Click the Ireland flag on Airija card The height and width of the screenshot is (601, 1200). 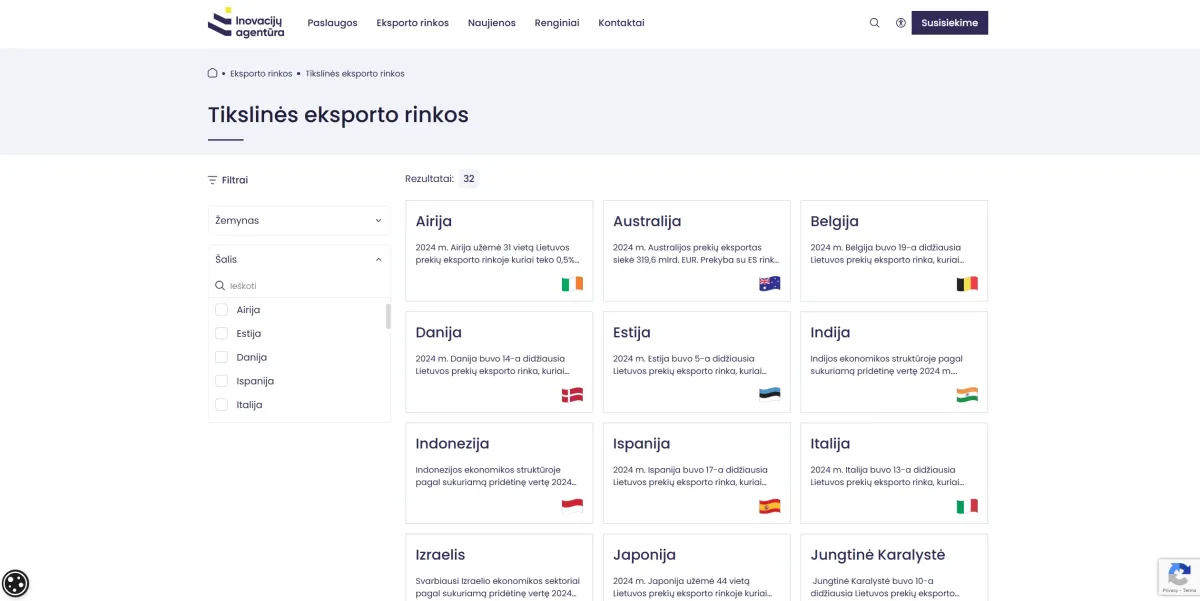[x=572, y=284]
